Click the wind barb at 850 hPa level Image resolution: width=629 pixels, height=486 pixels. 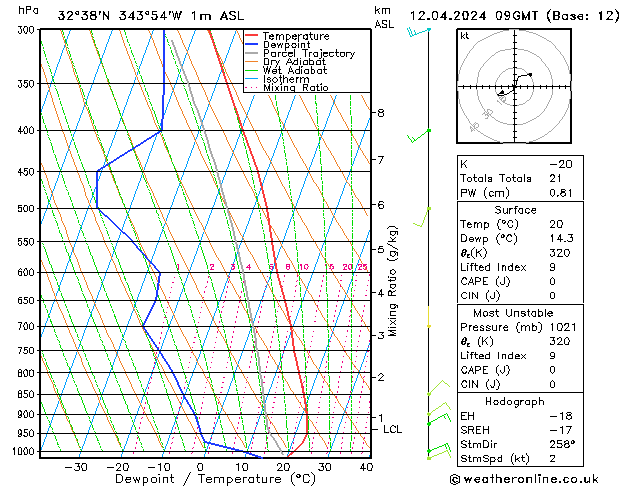439,387
